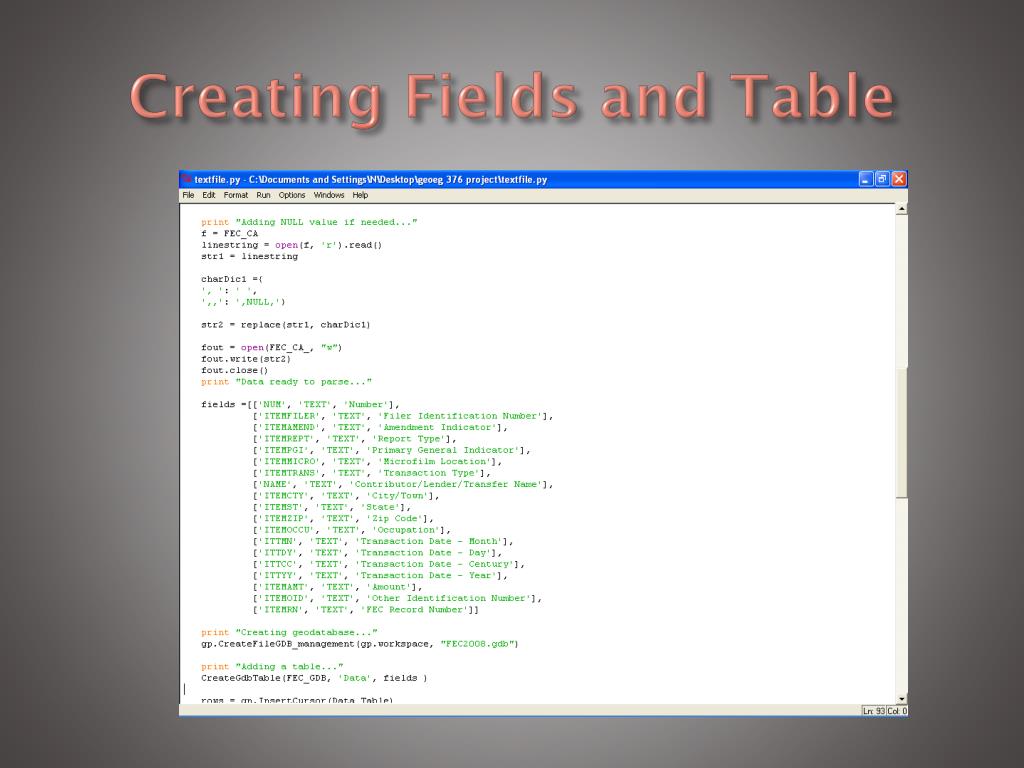This screenshot has width=1024, height=768.
Task: Open the Format menu
Action: pos(236,195)
